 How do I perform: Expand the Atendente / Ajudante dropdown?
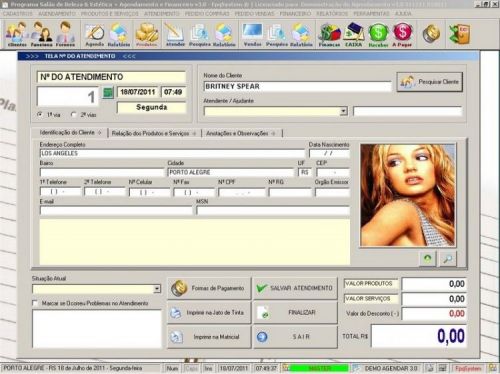343,111
